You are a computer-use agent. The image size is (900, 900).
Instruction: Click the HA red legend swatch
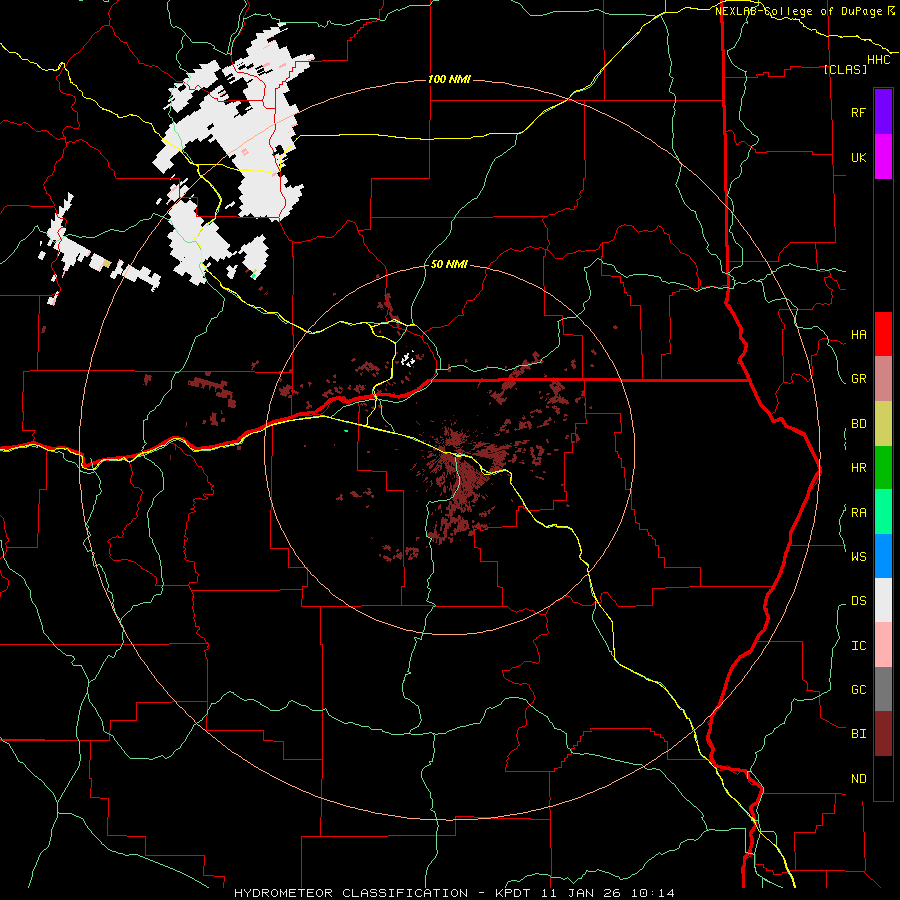(x=883, y=334)
